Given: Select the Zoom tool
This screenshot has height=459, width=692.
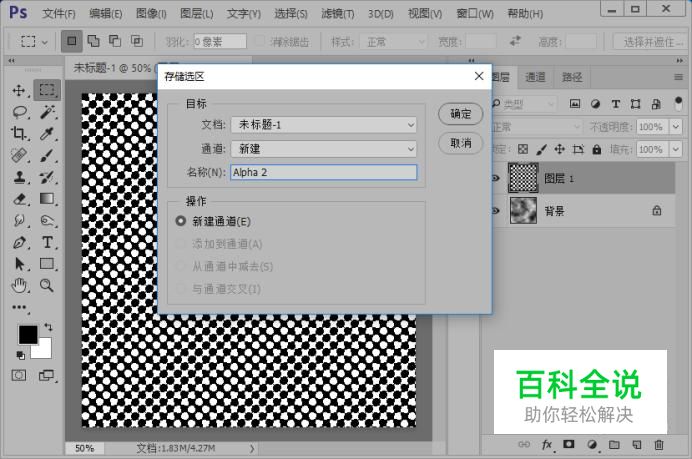Looking at the screenshot, I should (x=47, y=286).
